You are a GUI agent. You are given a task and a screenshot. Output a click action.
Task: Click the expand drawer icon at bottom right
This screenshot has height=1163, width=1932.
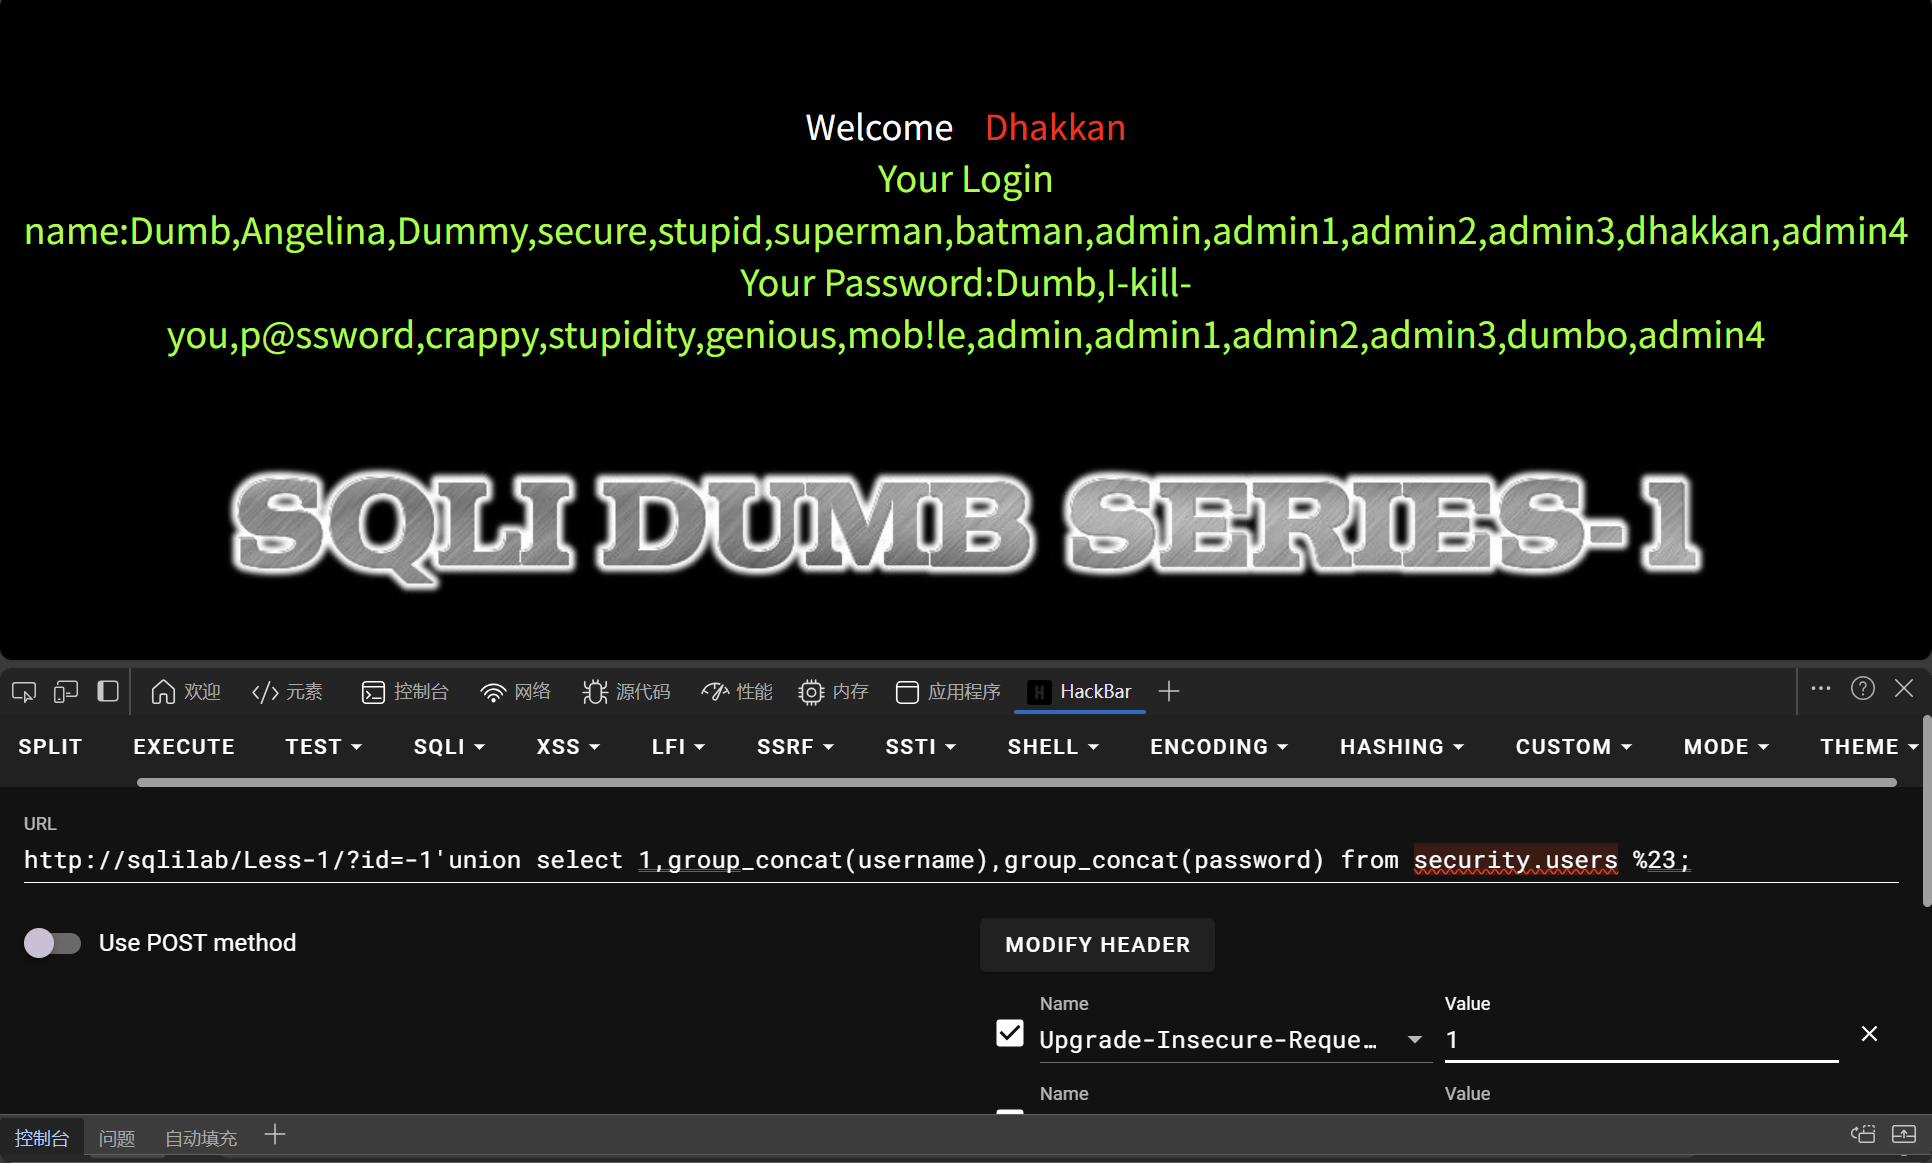[1904, 1134]
